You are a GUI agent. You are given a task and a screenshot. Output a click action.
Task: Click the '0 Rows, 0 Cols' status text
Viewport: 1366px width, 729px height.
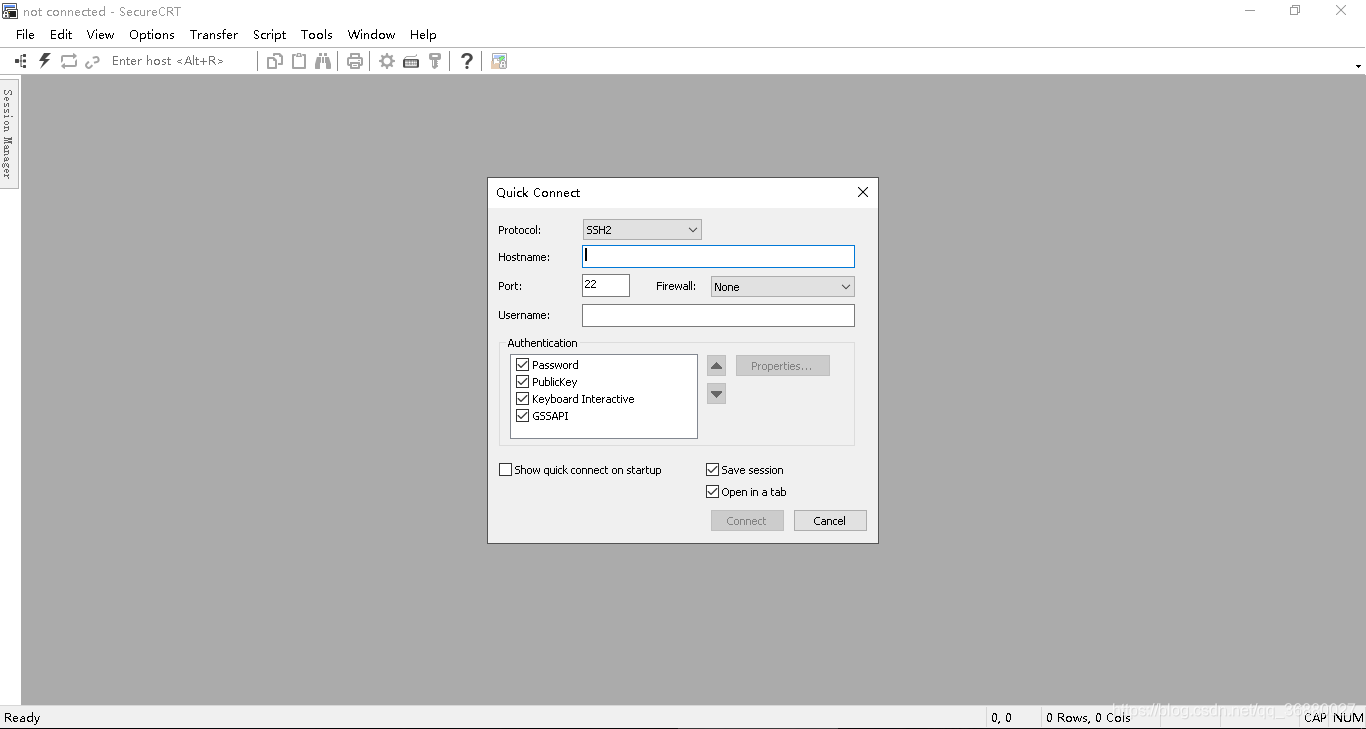(1088, 718)
